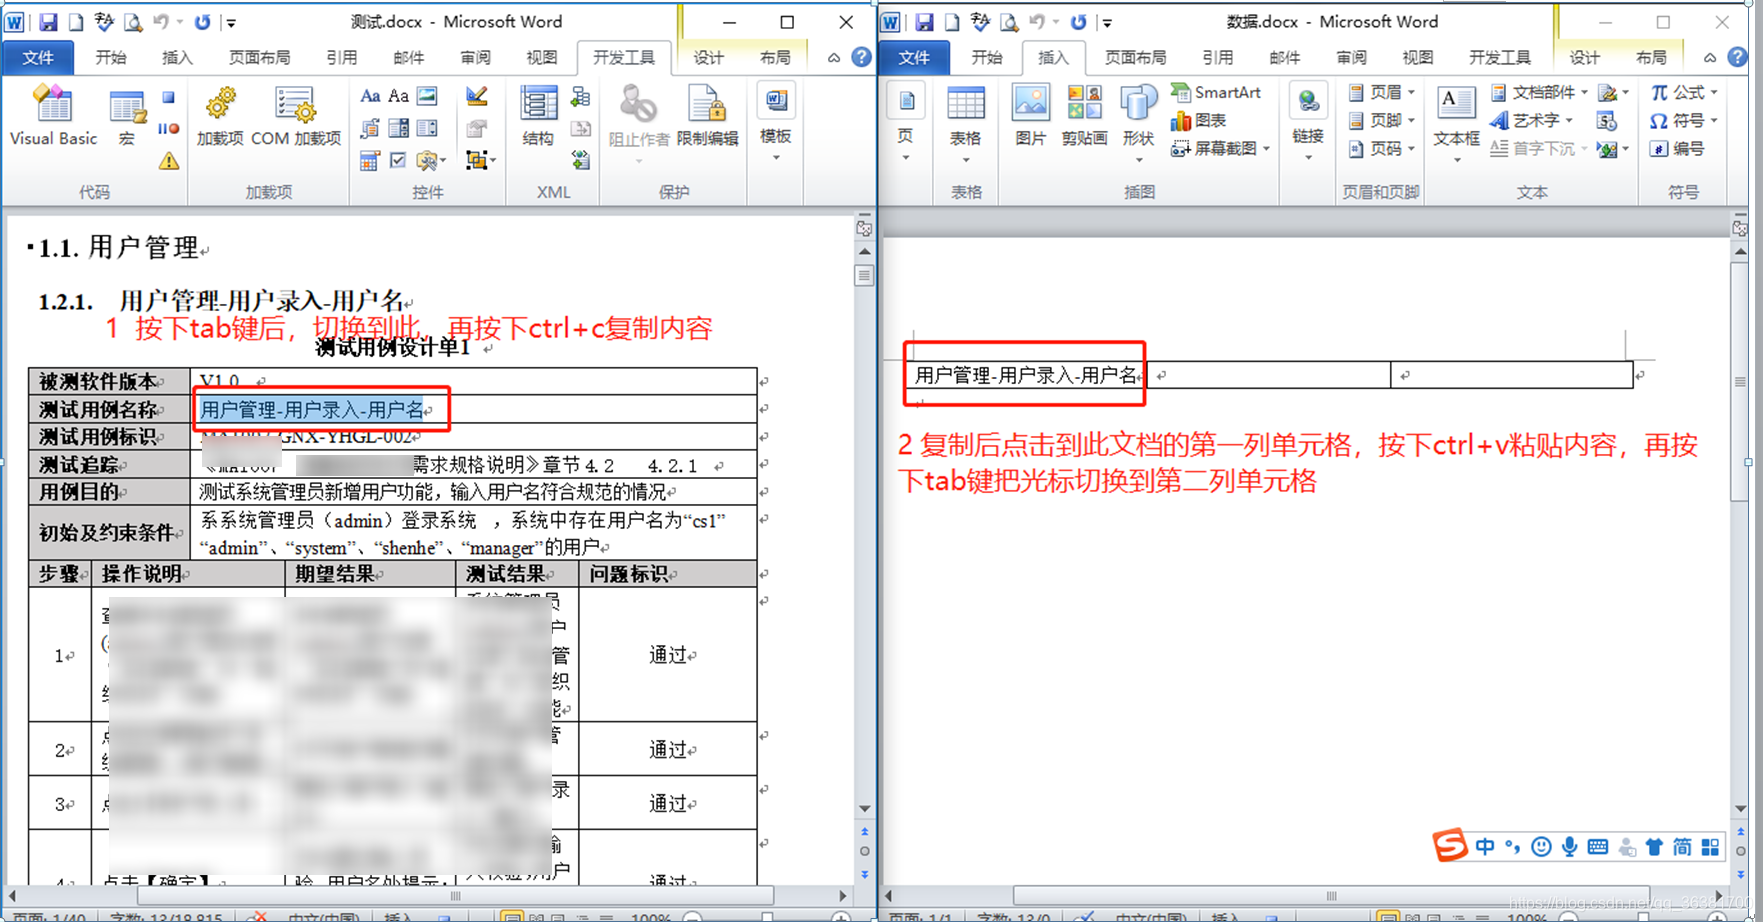1763x922 pixels.
Task: Click pasted first cell in 数据.docx table
Action: point(1027,375)
